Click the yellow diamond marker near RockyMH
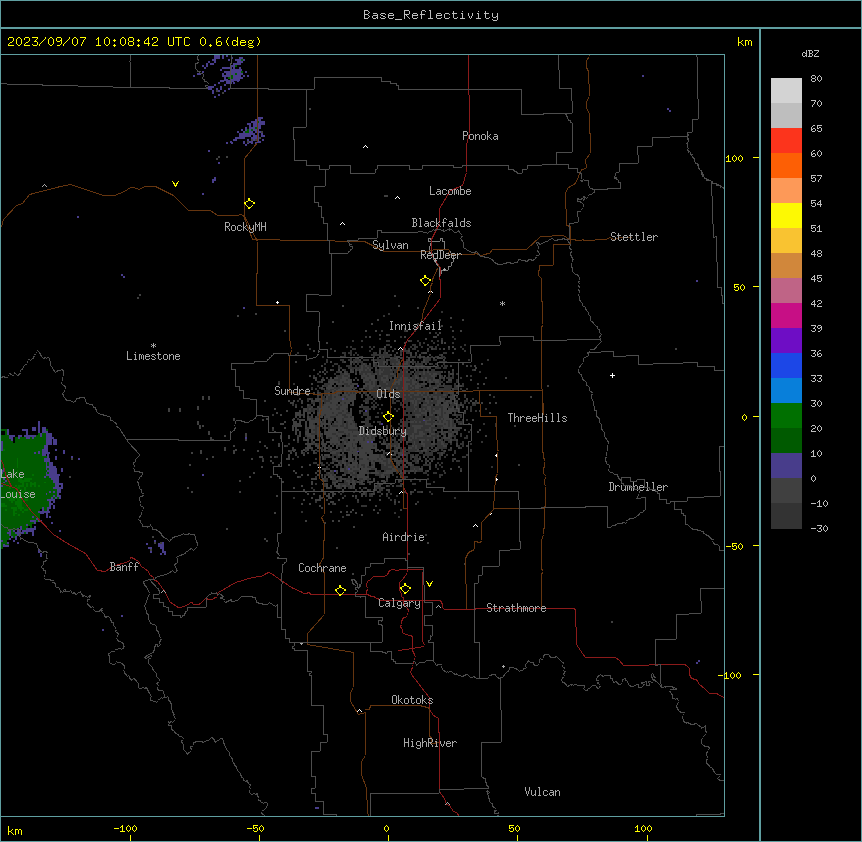This screenshot has width=862, height=842. (249, 204)
